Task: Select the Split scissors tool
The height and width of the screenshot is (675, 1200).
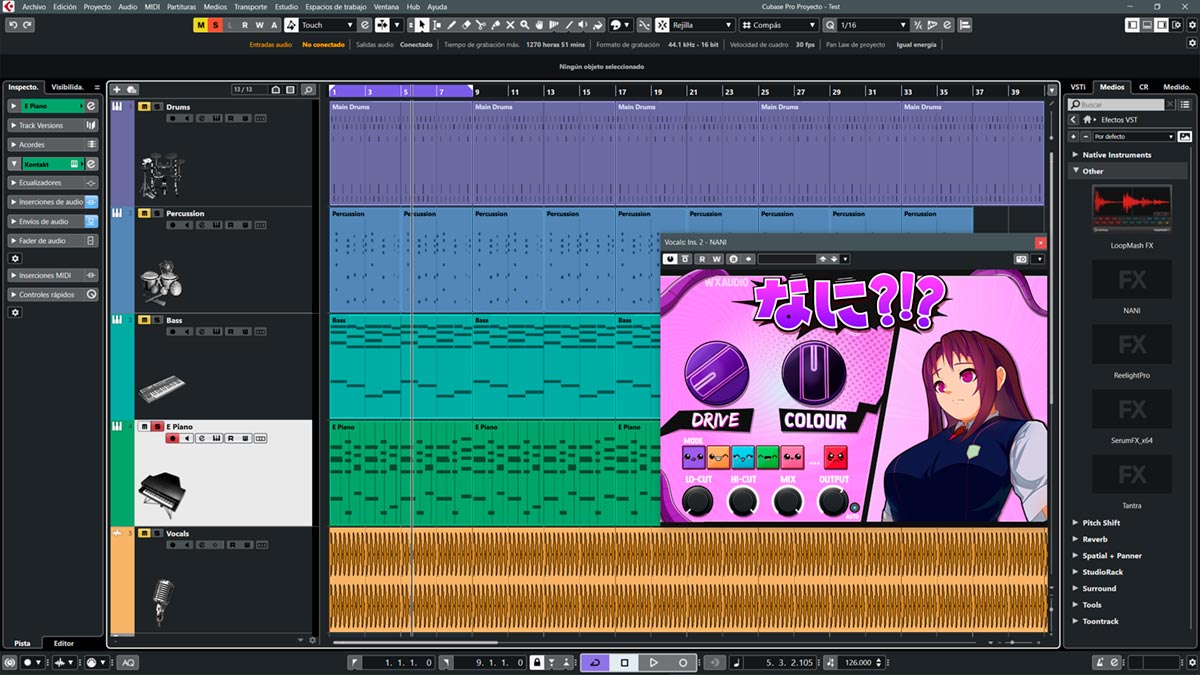Action: pyautogui.click(x=481, y=25)
